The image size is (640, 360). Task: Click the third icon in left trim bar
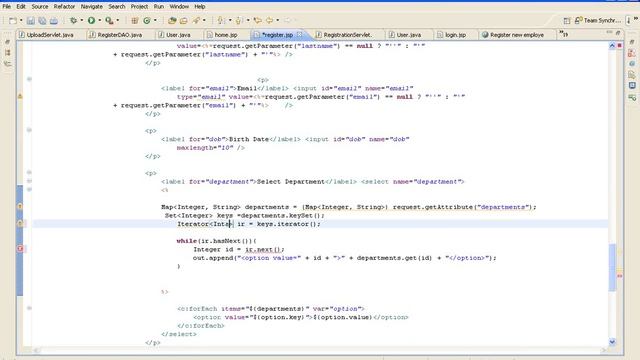pyautogui.click(x=7, y=64)
